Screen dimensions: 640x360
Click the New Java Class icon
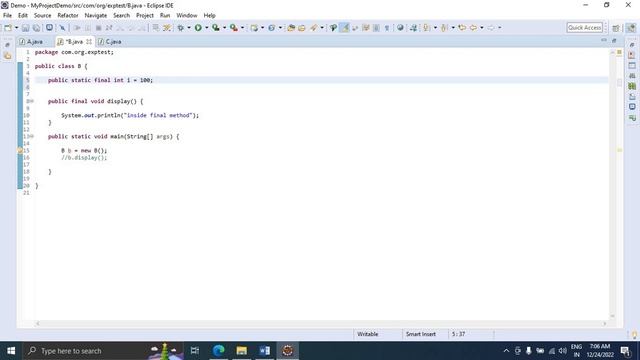coord(271,28)
